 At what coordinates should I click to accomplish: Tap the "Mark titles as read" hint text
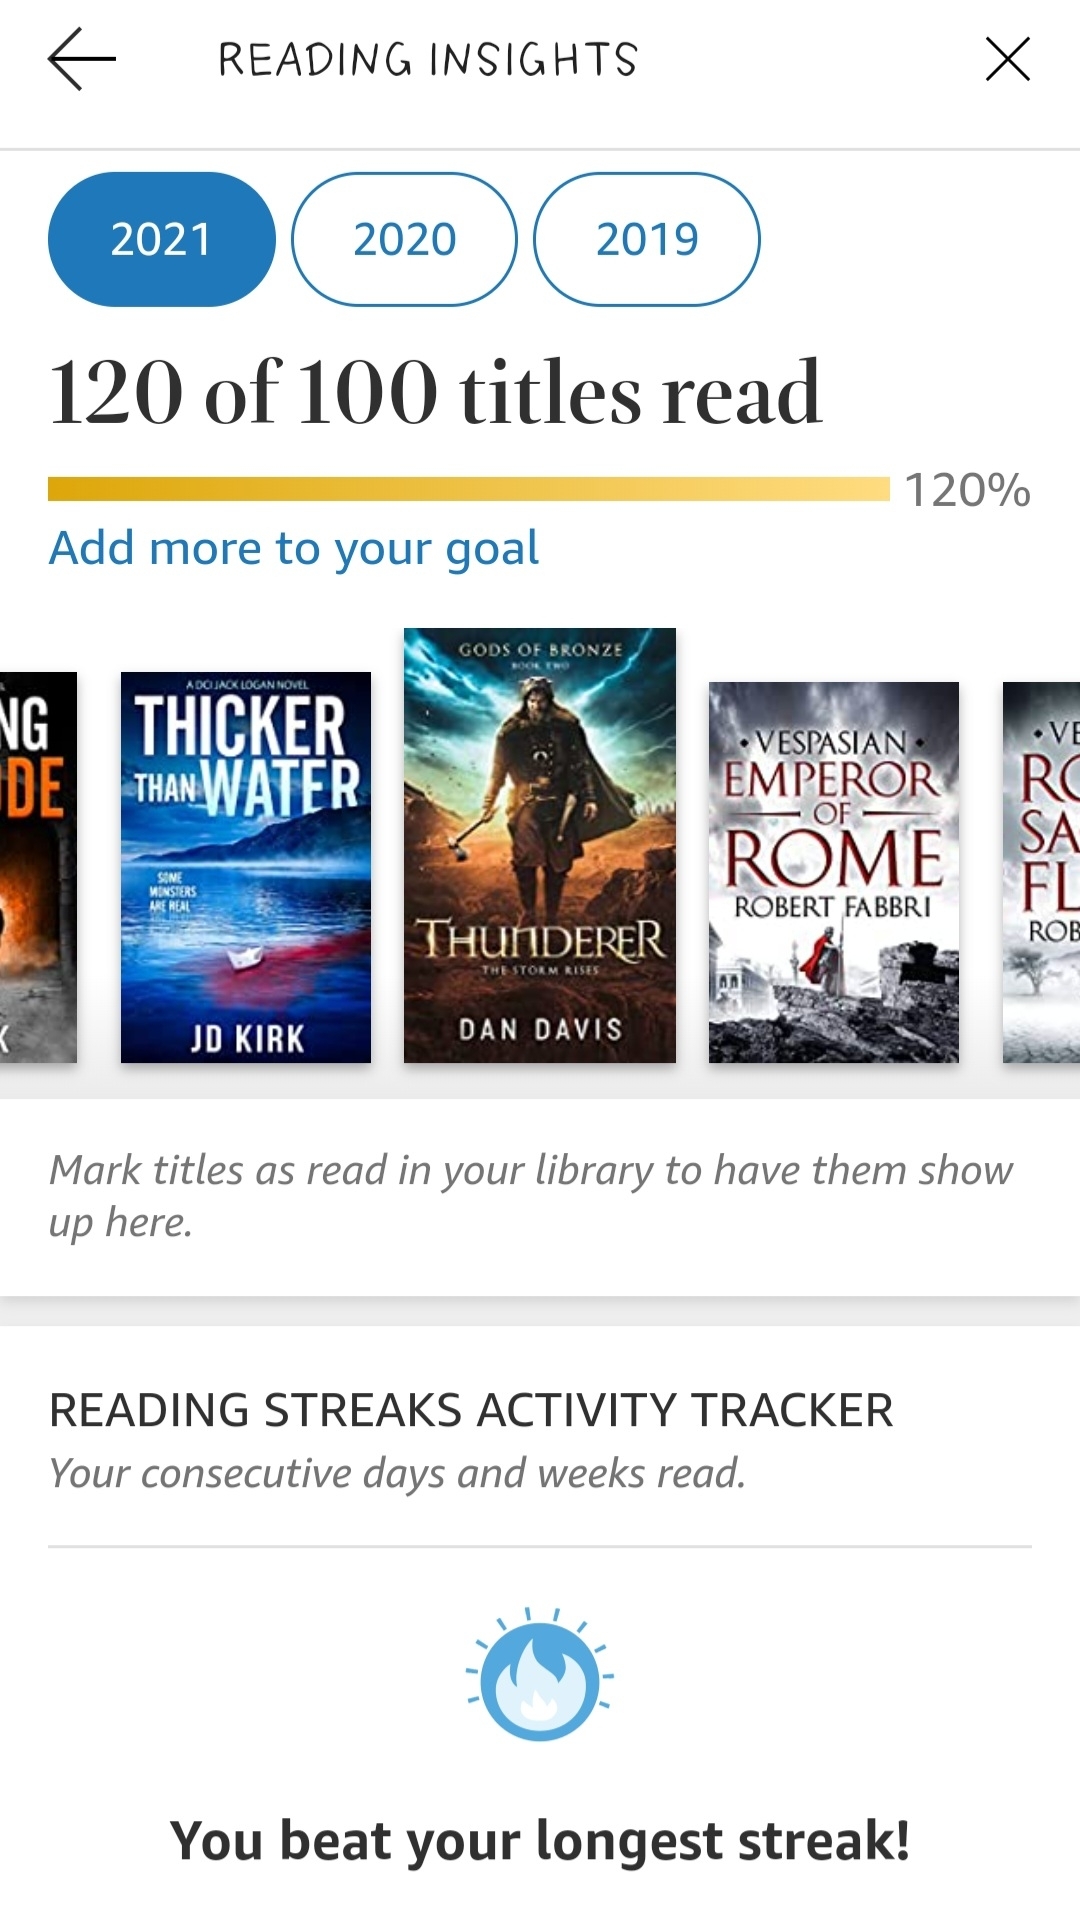pyautogui.click(x=530, y=1195)
